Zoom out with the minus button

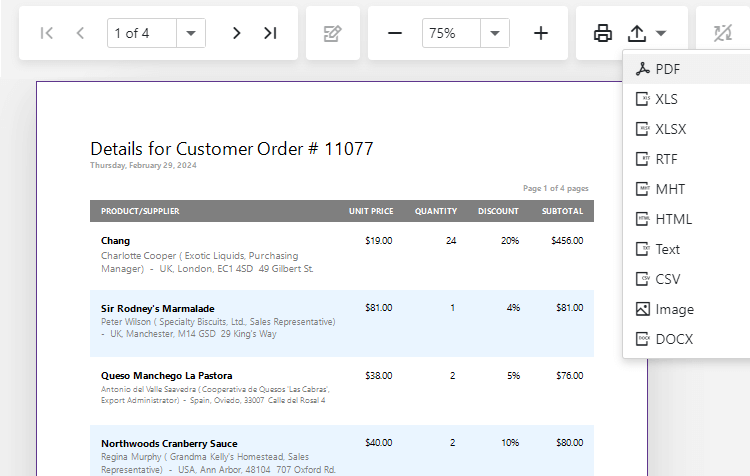pos(395,33)
